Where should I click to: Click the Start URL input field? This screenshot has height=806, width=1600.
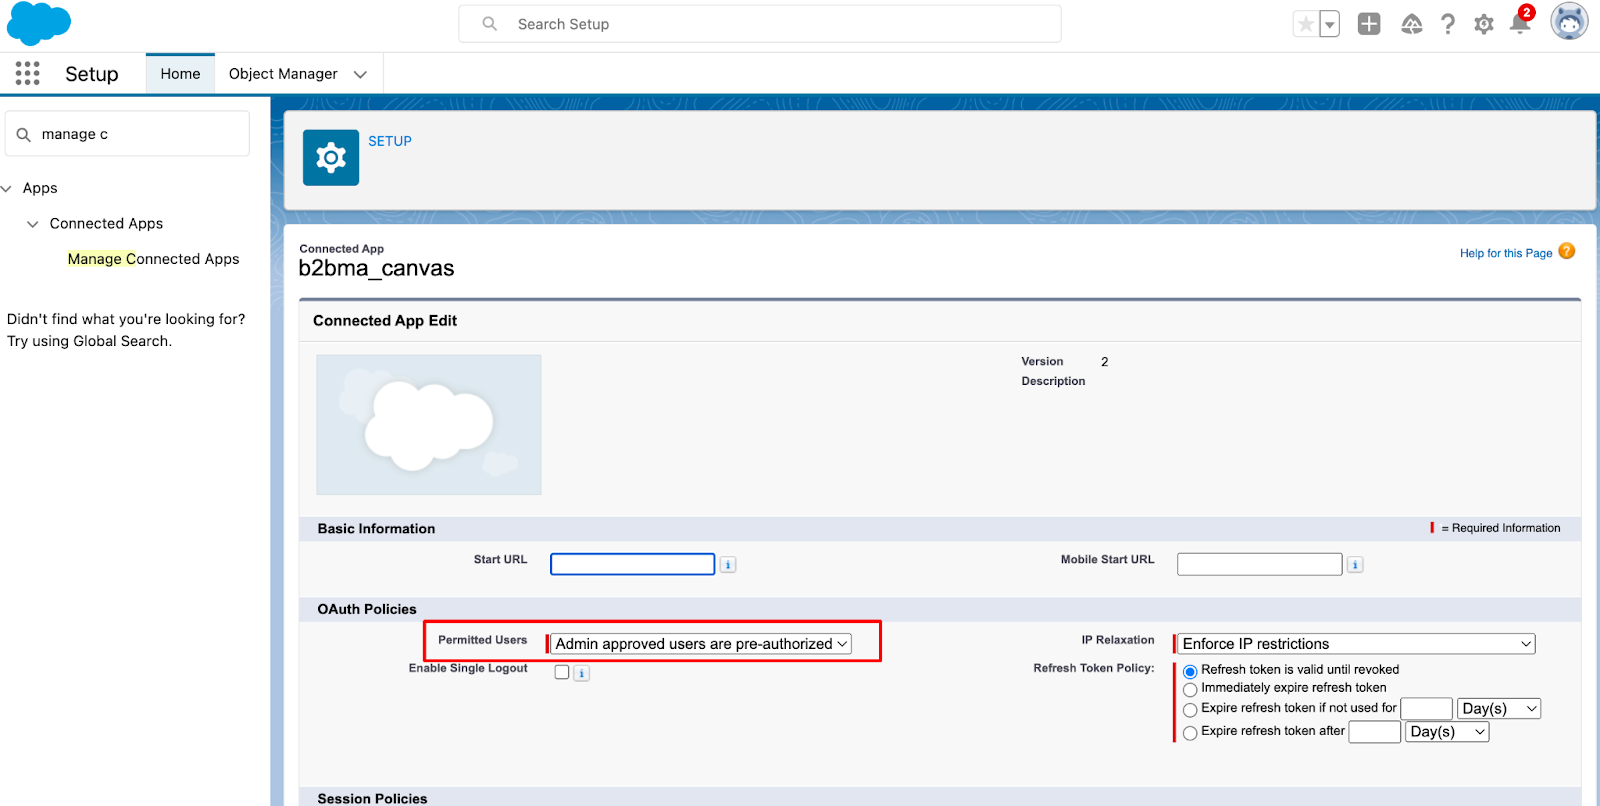click(x=633, y=564)
